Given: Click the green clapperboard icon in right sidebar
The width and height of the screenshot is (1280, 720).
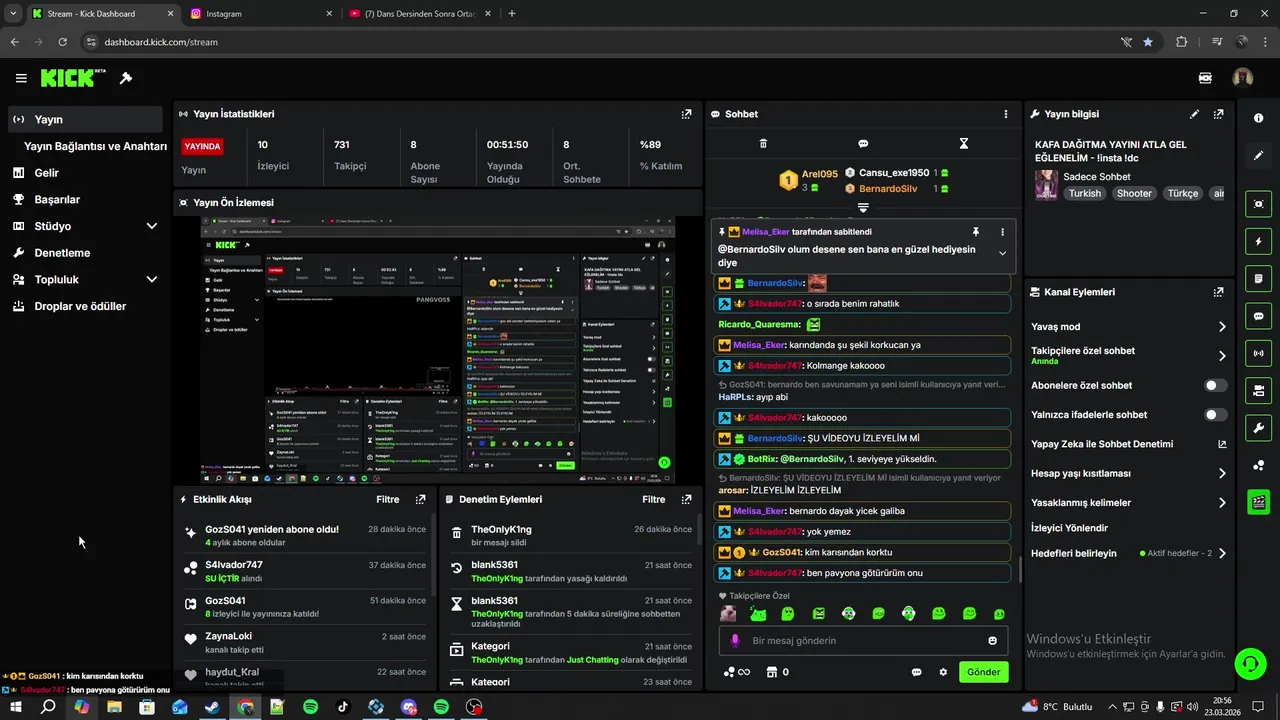Looking at the screenshot, I should coord(1259,502).
